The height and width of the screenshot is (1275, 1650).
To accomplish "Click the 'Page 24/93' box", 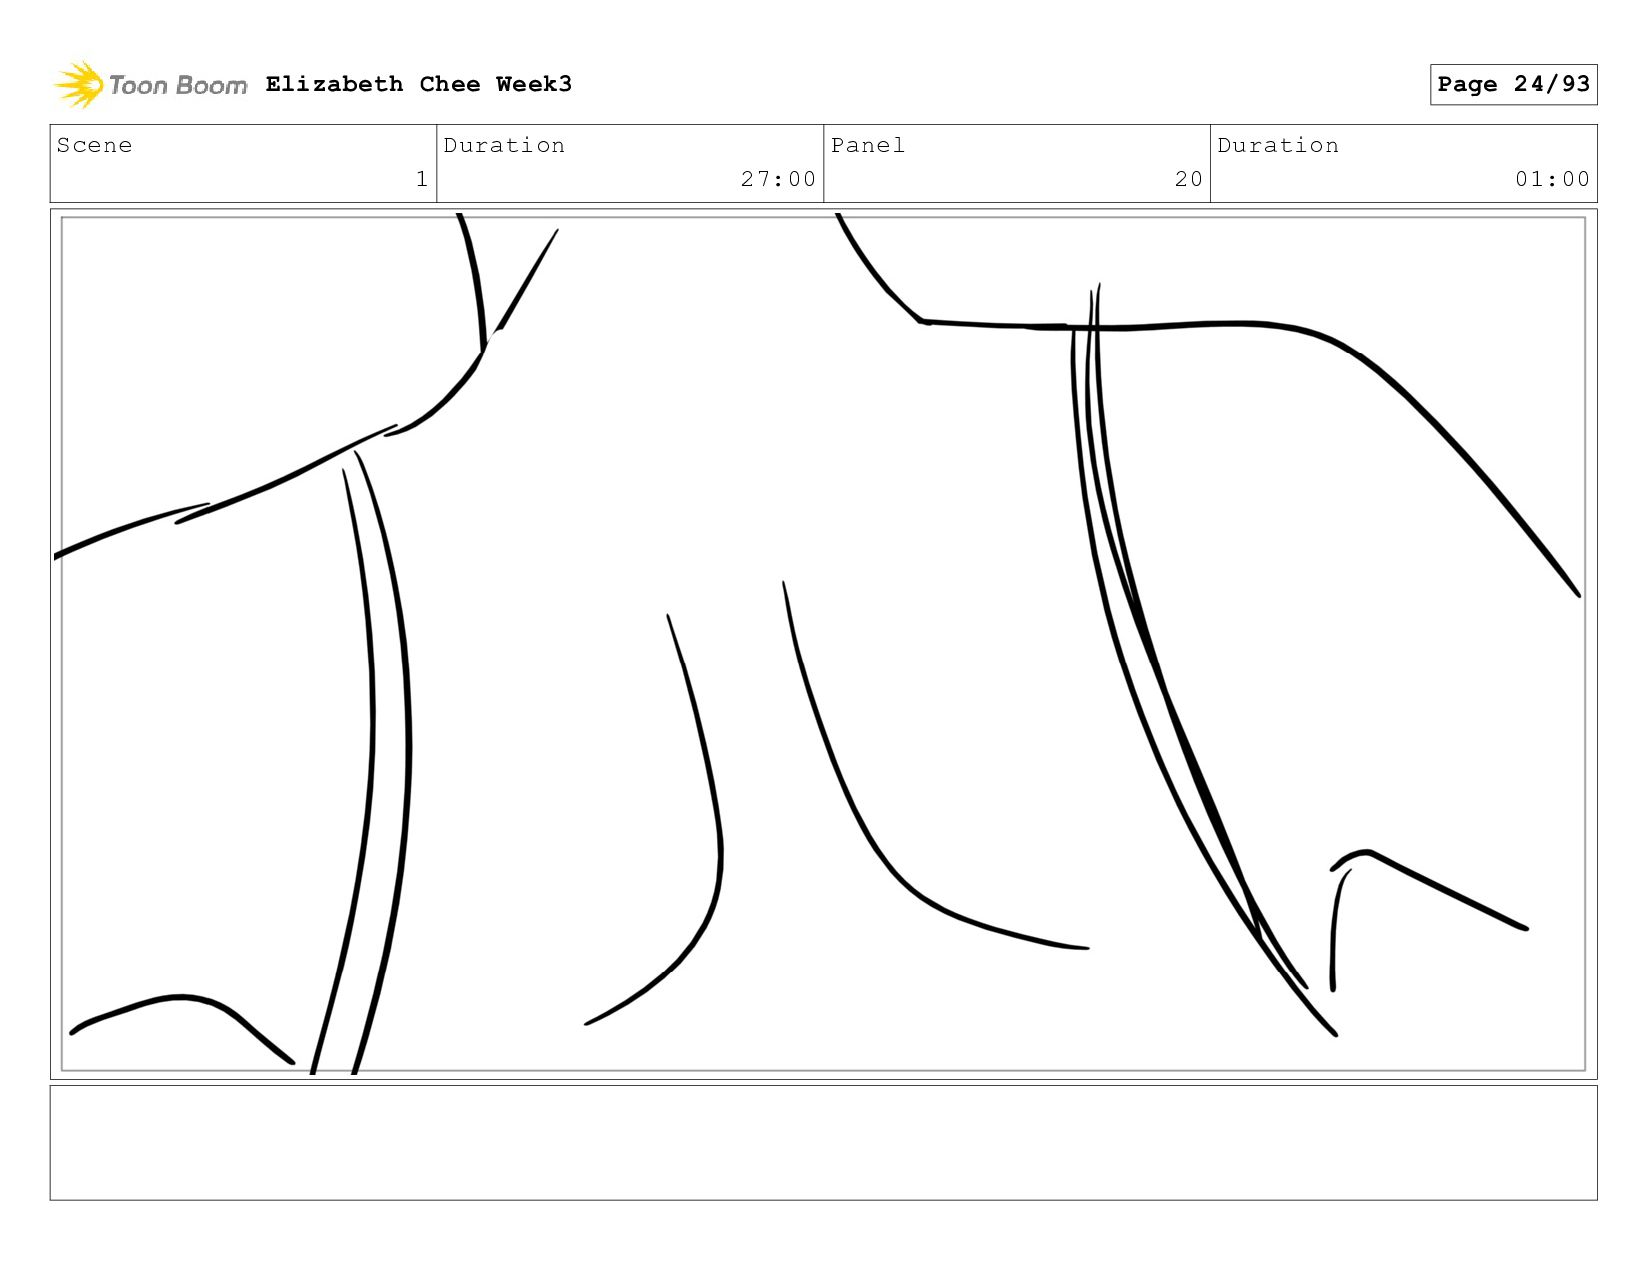I will coord(1513,84).
